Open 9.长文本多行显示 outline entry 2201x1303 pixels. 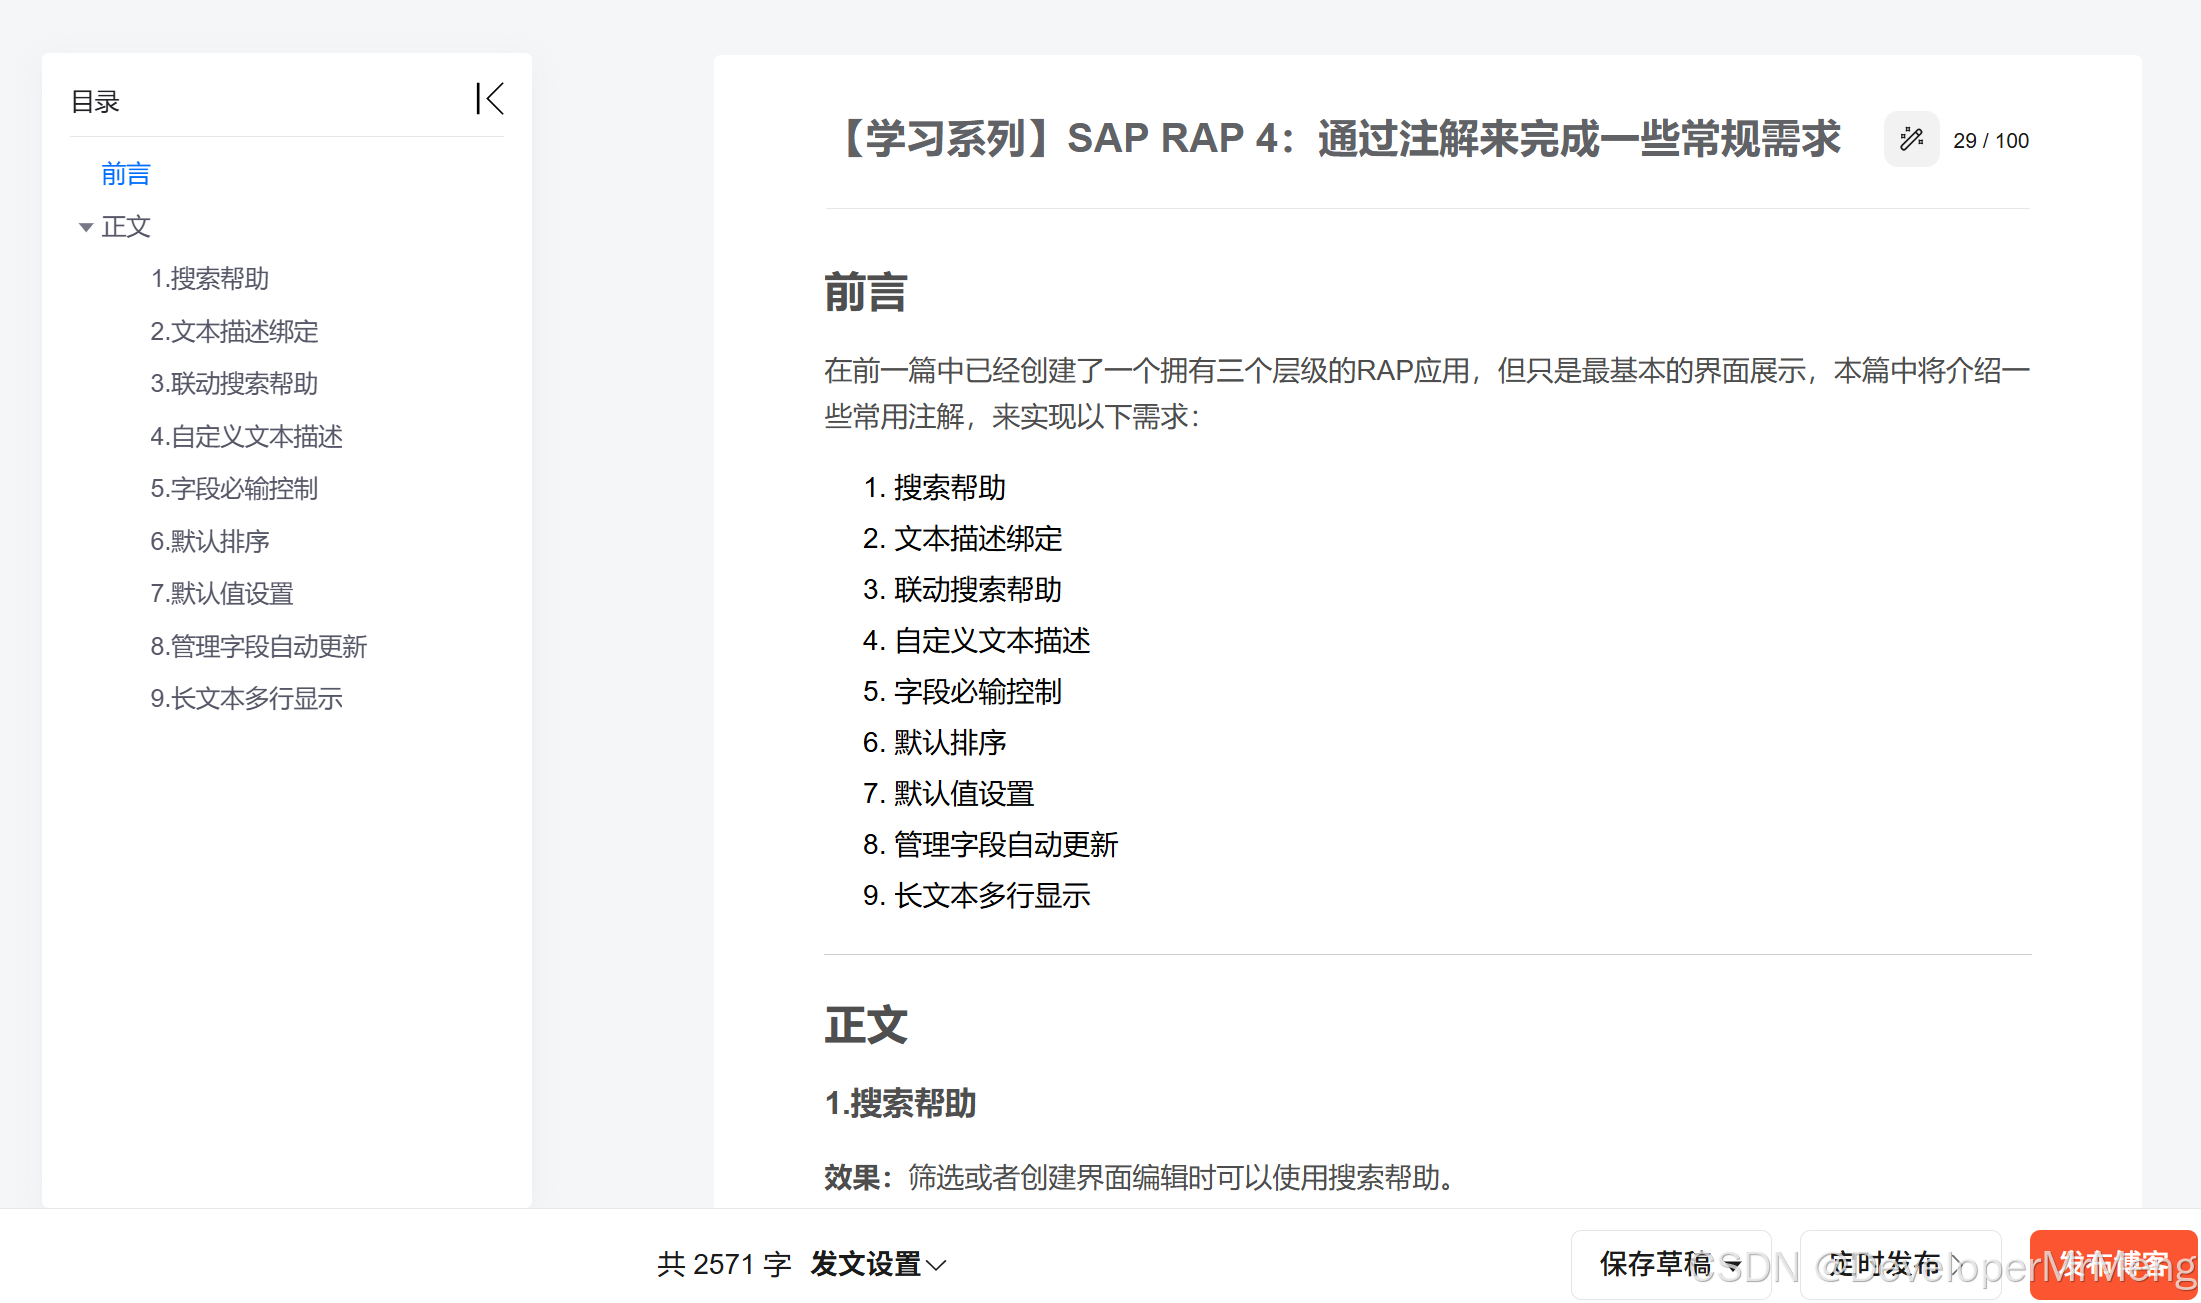(246, 698)
